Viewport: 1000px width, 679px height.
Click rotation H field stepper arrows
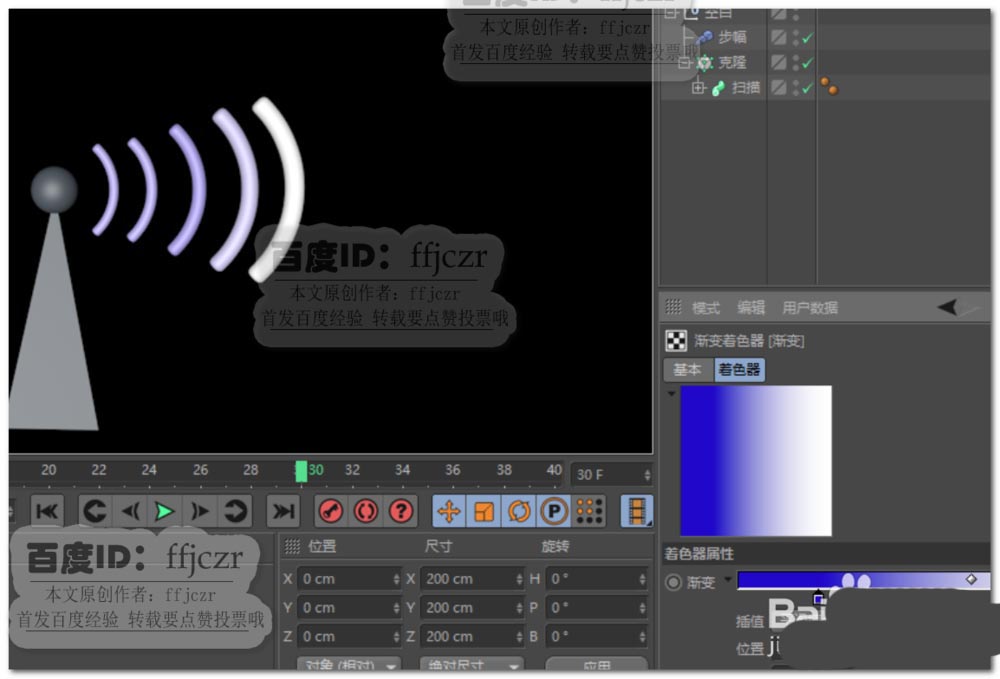pos(642,579)
